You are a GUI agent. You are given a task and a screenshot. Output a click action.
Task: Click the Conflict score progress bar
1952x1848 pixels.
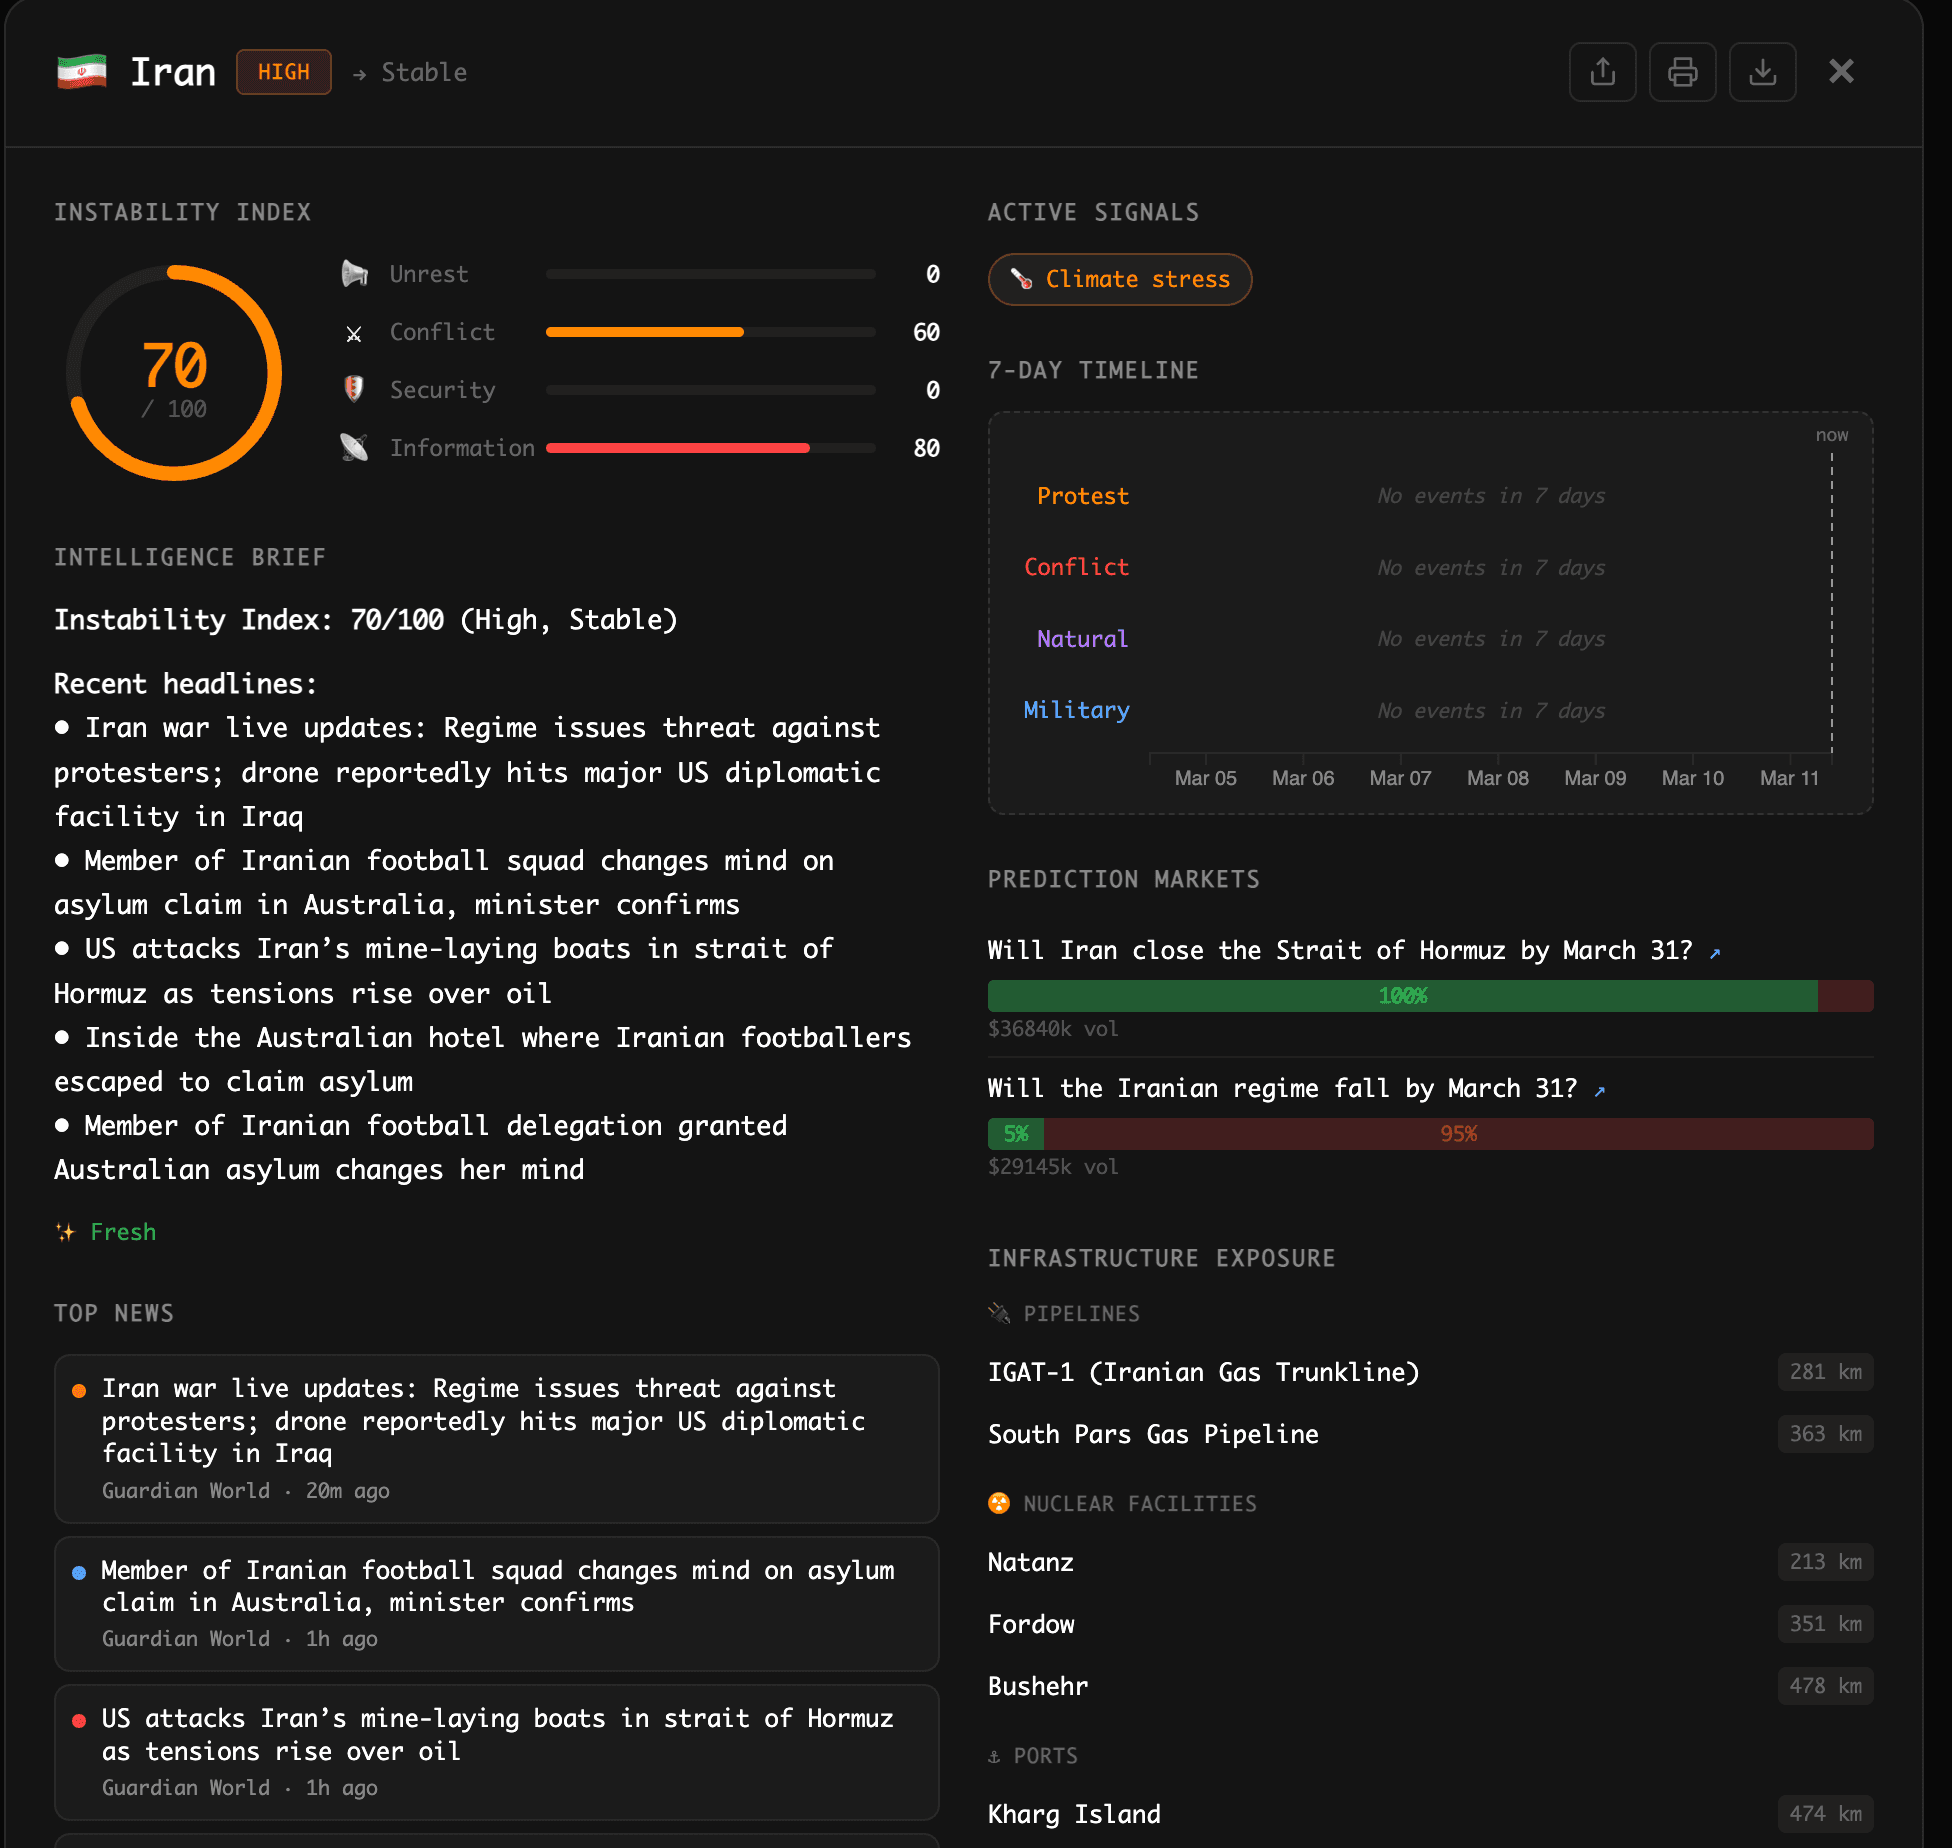click(x=710, y=332)
